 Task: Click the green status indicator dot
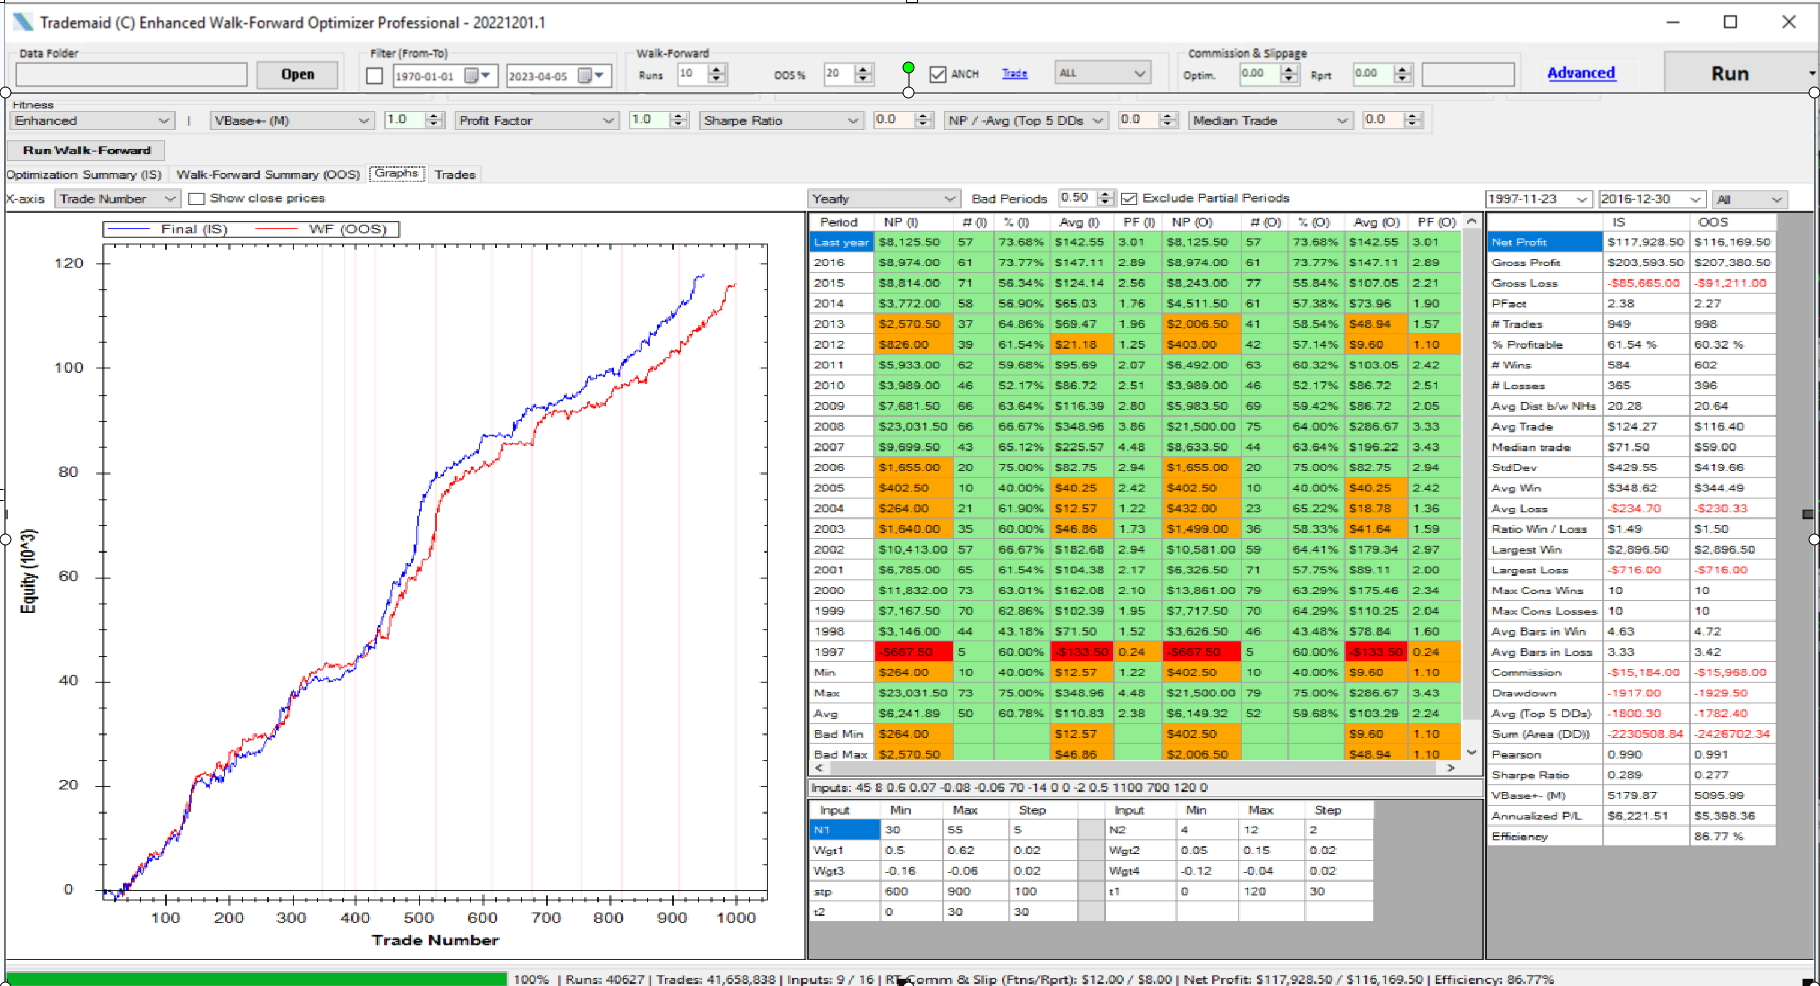tap(908, 68)
